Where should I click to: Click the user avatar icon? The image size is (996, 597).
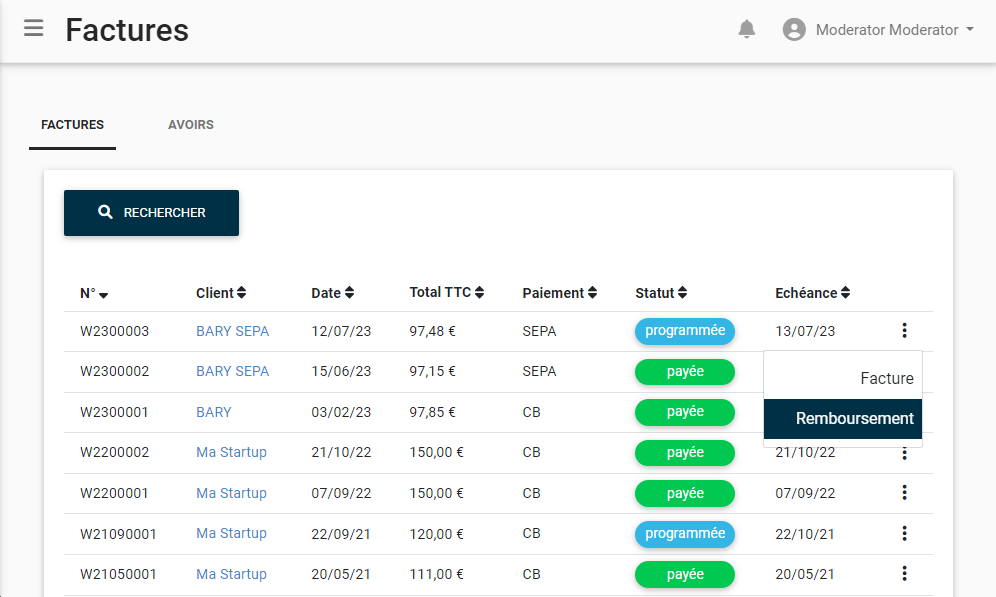(794, 30)
